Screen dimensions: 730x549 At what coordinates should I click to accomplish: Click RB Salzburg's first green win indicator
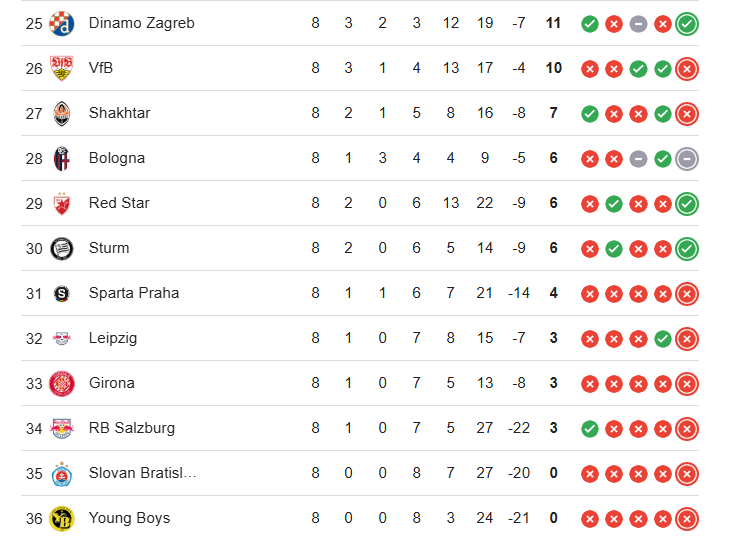589,429
